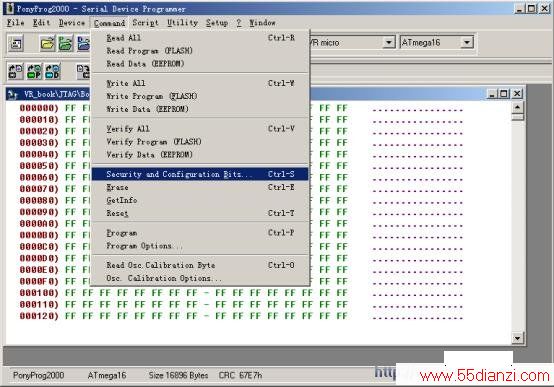Click the PonyProg2000 title bar application icon

point(10,8)
